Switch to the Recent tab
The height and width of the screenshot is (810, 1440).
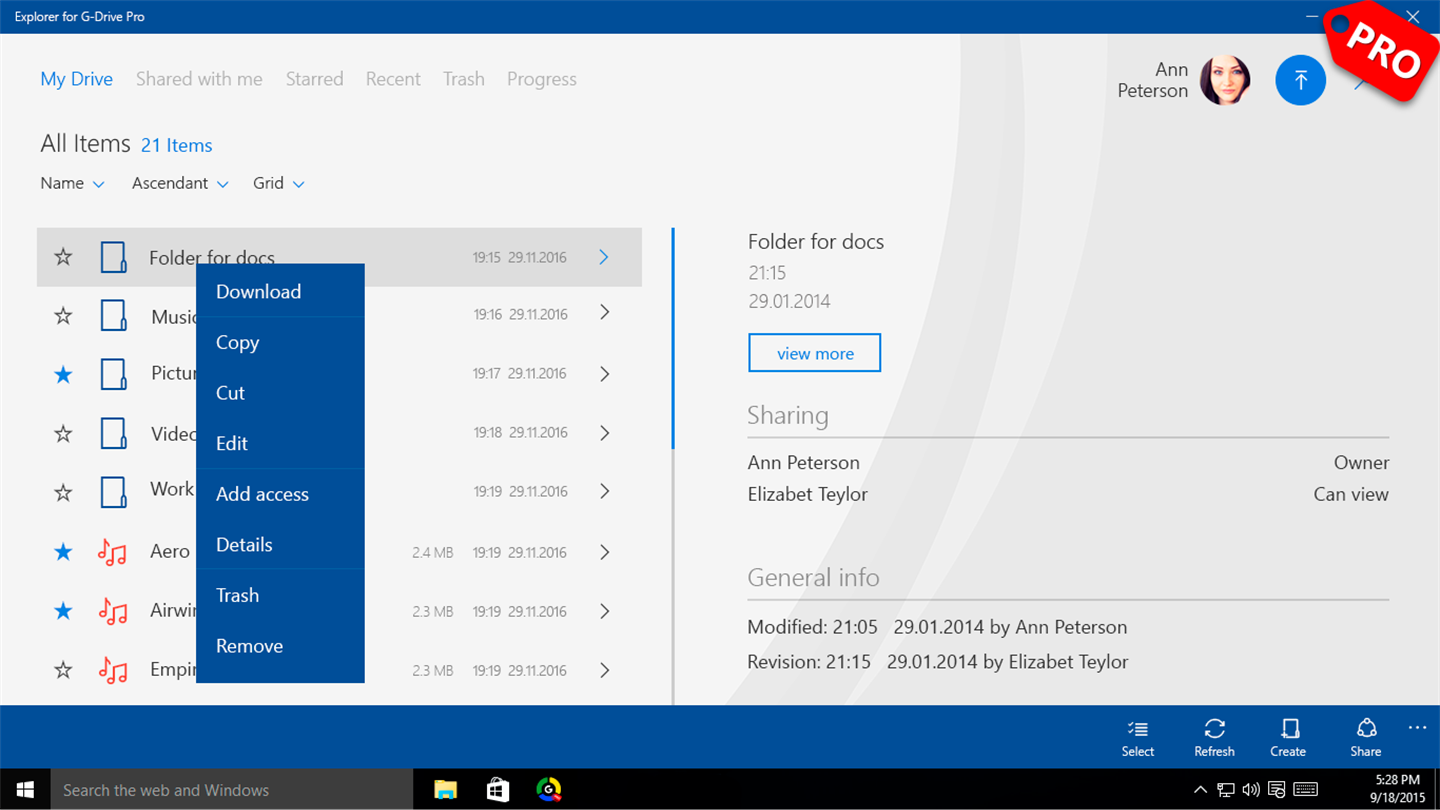coord(393,79)
